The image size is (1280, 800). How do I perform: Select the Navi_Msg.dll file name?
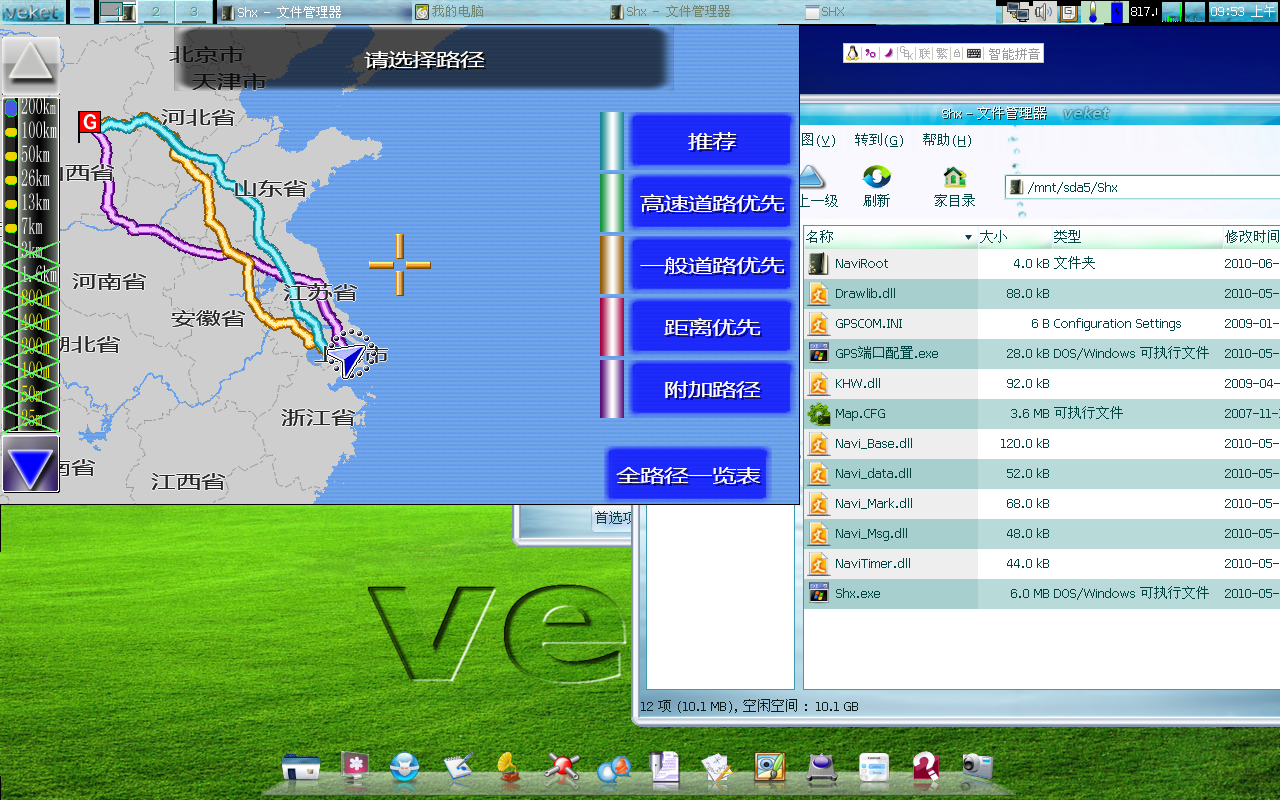(x=871, y=534)
